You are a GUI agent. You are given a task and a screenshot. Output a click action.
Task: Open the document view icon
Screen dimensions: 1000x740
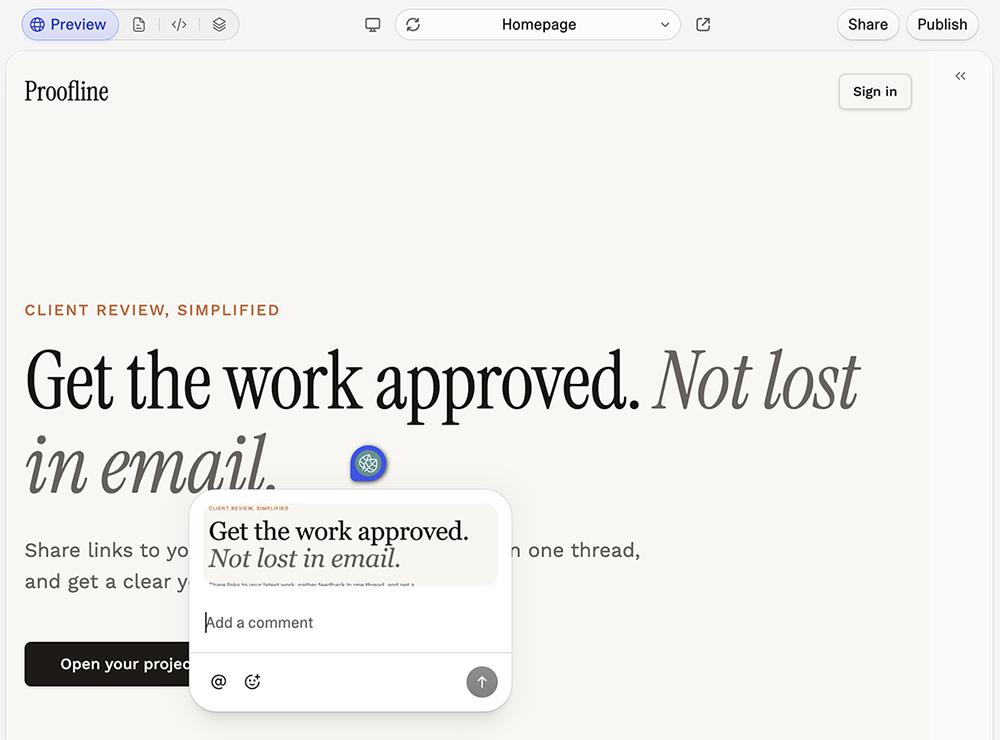tap(139, 25)
